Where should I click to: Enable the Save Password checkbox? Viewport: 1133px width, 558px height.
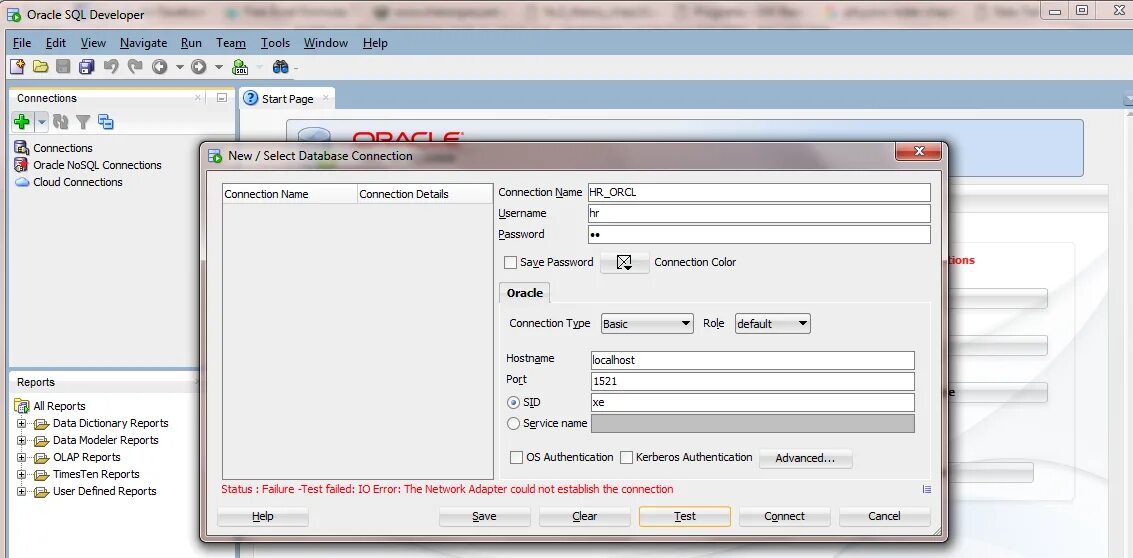[x=510, y=262]
